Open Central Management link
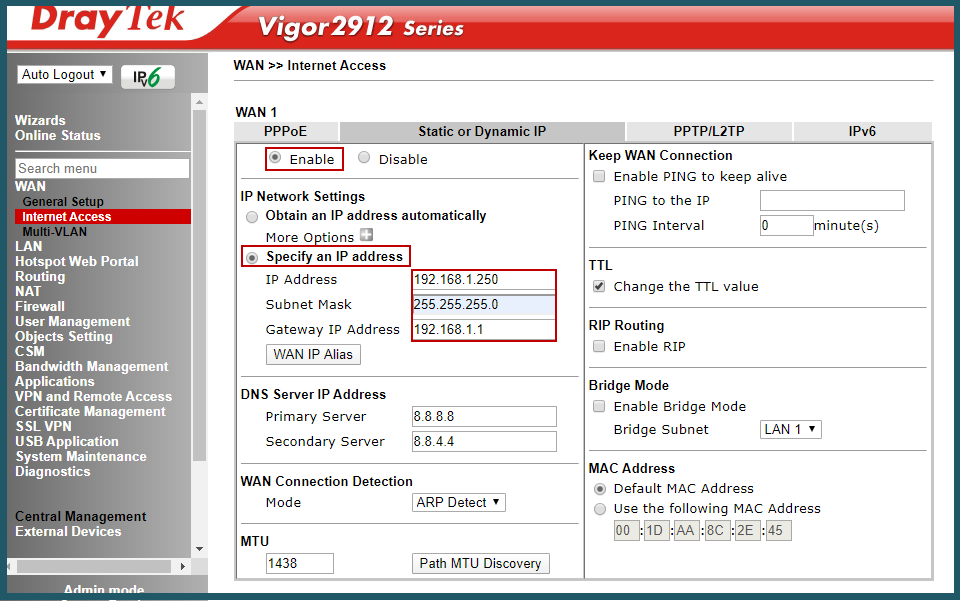Viewport: 960px width, 601px height. [80, 517]
